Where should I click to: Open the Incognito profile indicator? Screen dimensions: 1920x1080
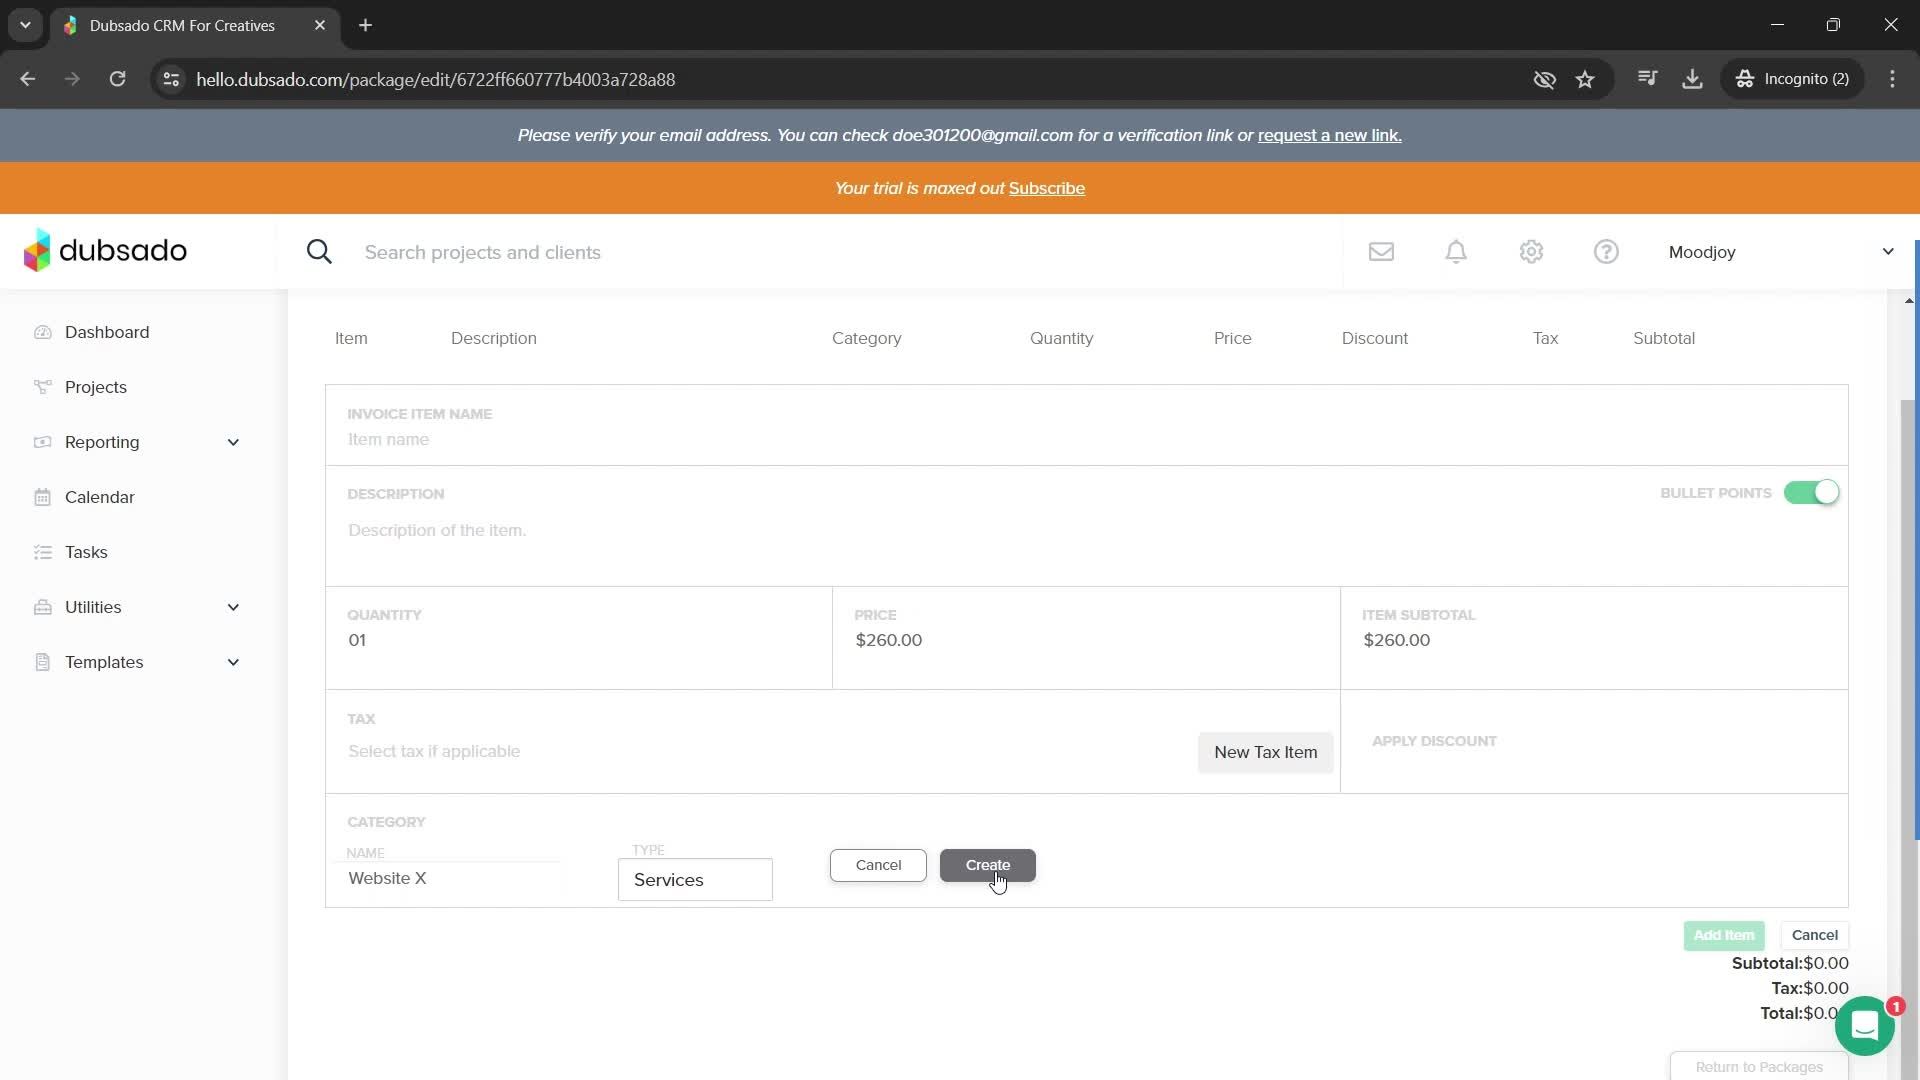[x=1792, y=79]
